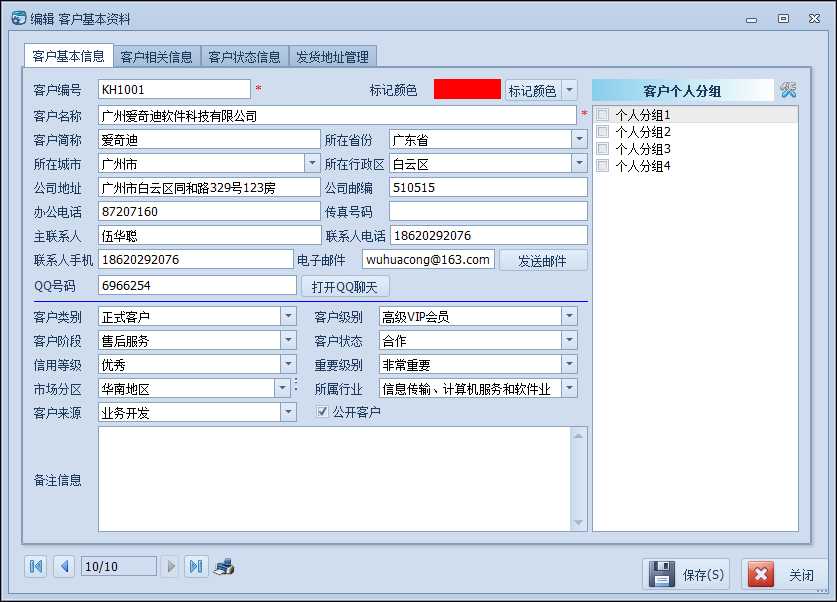Open the 客户状态 dropdown

(569, 340)
